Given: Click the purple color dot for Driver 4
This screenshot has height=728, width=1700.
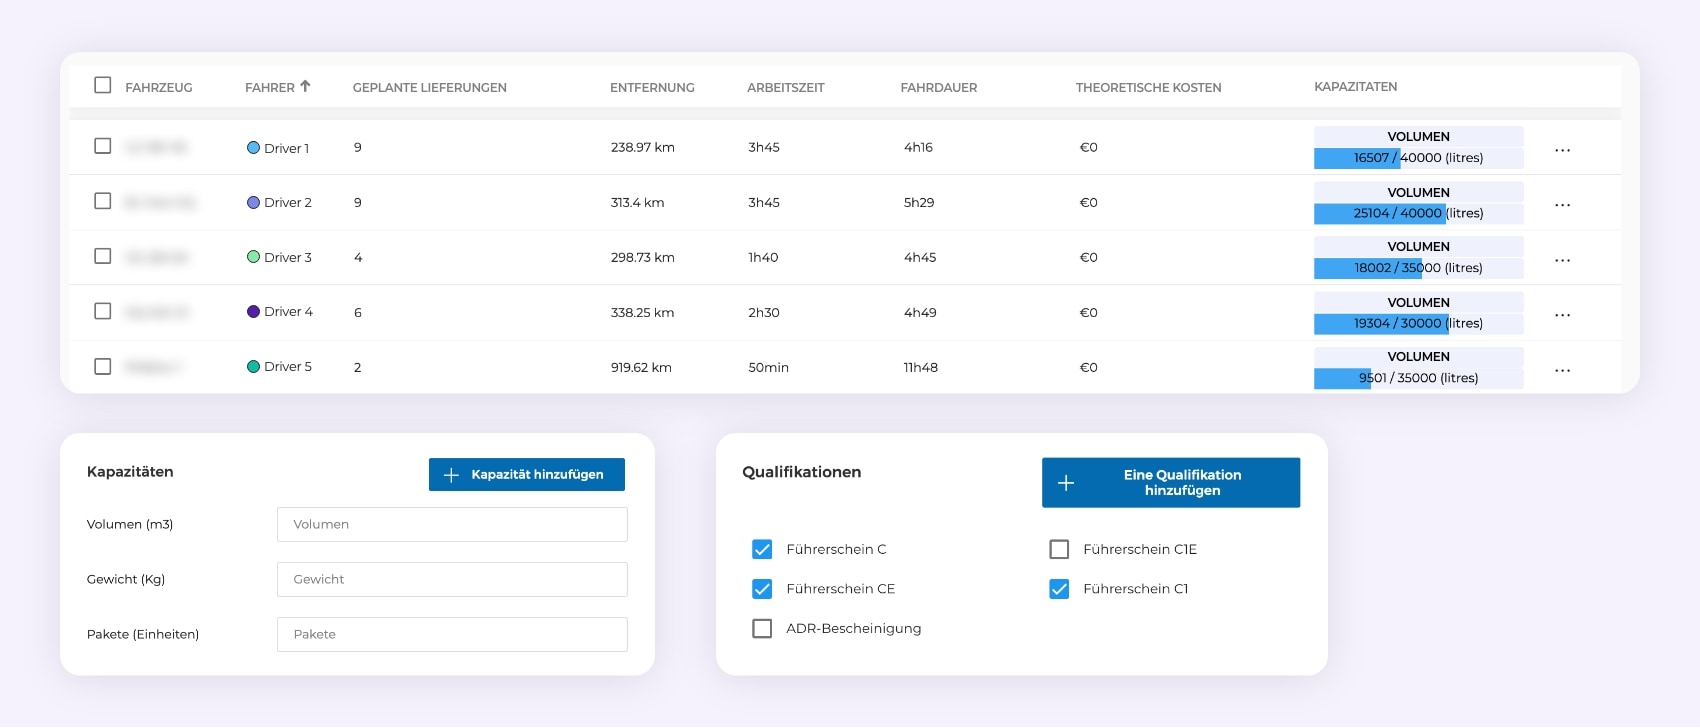Looking at the screenshot, I should coord(253,312).
